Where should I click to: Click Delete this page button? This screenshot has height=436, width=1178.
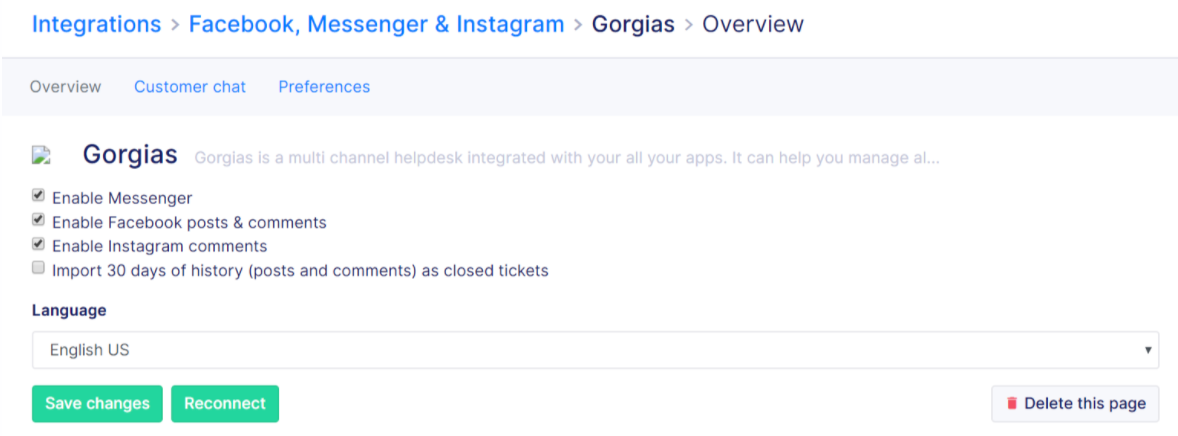pyautogui.click(x=1075, y=404)
